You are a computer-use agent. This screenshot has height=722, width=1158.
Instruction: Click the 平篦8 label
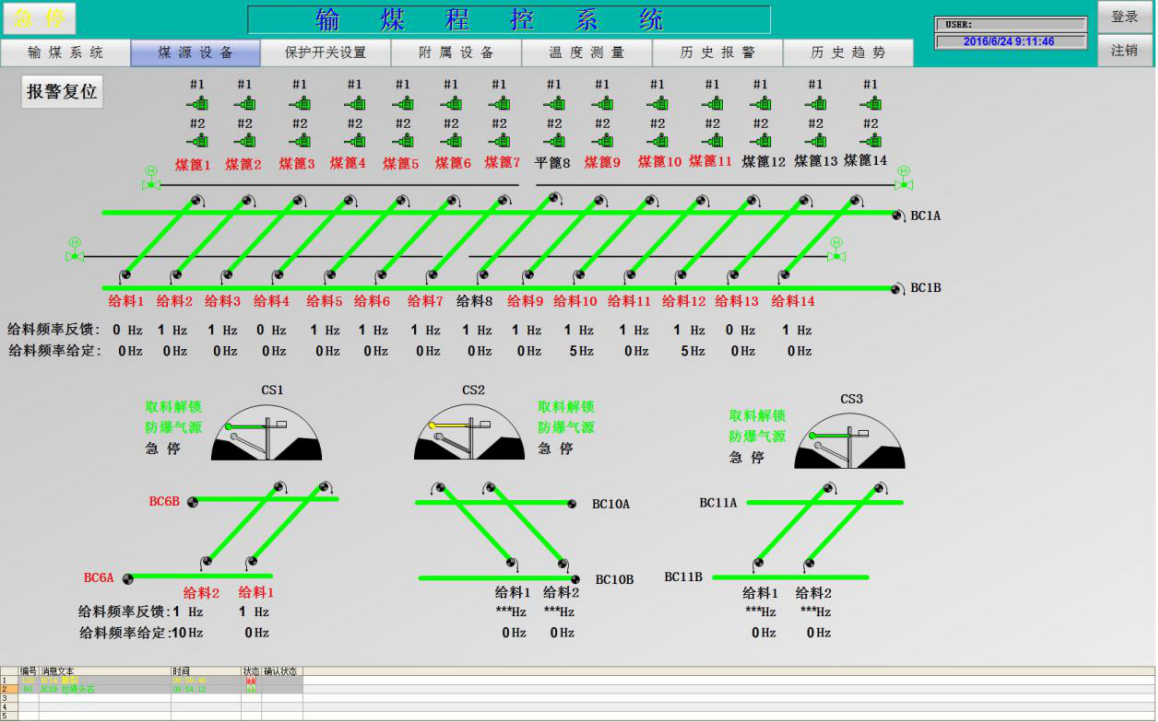[552, 162]
